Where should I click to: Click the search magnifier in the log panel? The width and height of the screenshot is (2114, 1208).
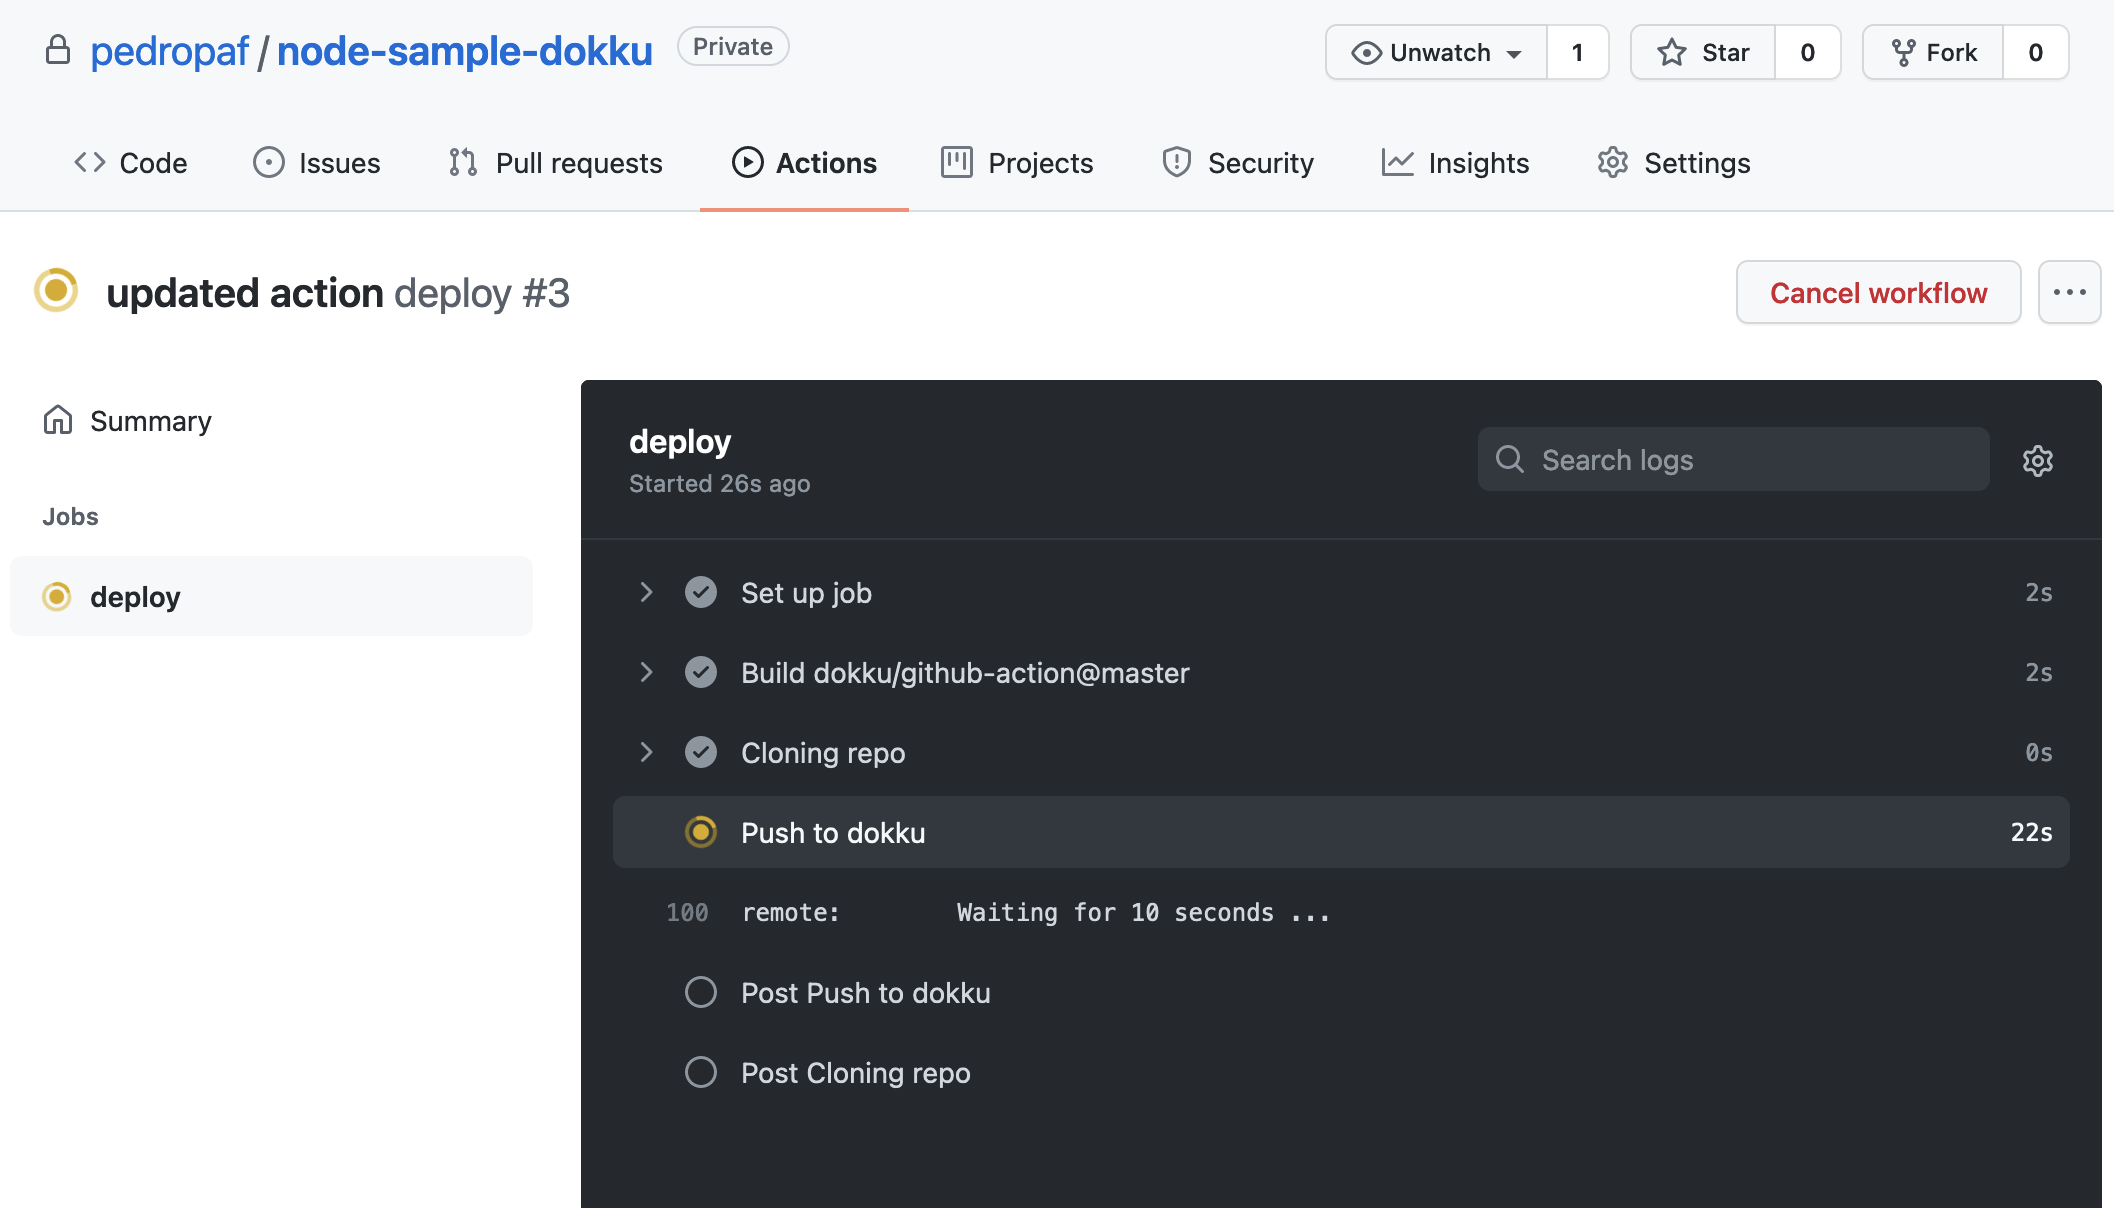click(1510, 459)
